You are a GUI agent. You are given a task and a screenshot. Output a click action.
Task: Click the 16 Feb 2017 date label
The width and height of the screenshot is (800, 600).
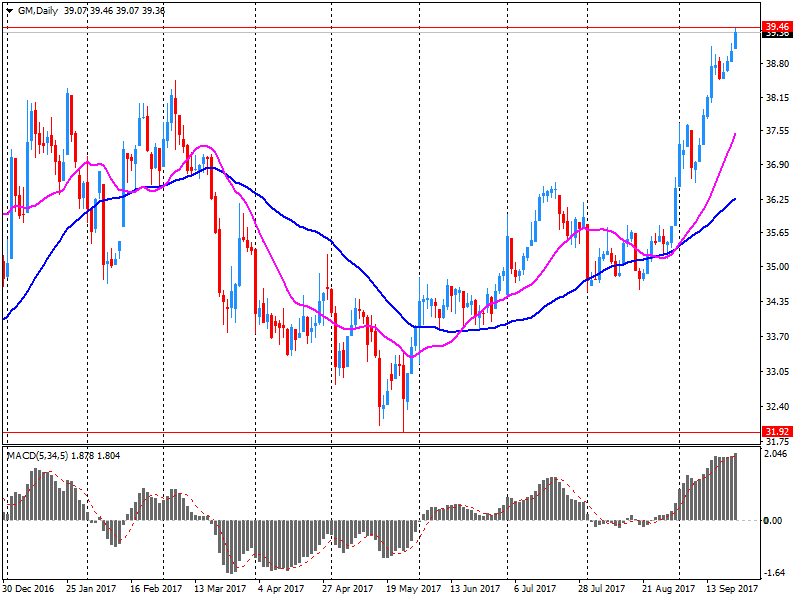click(x=156, y=589)
